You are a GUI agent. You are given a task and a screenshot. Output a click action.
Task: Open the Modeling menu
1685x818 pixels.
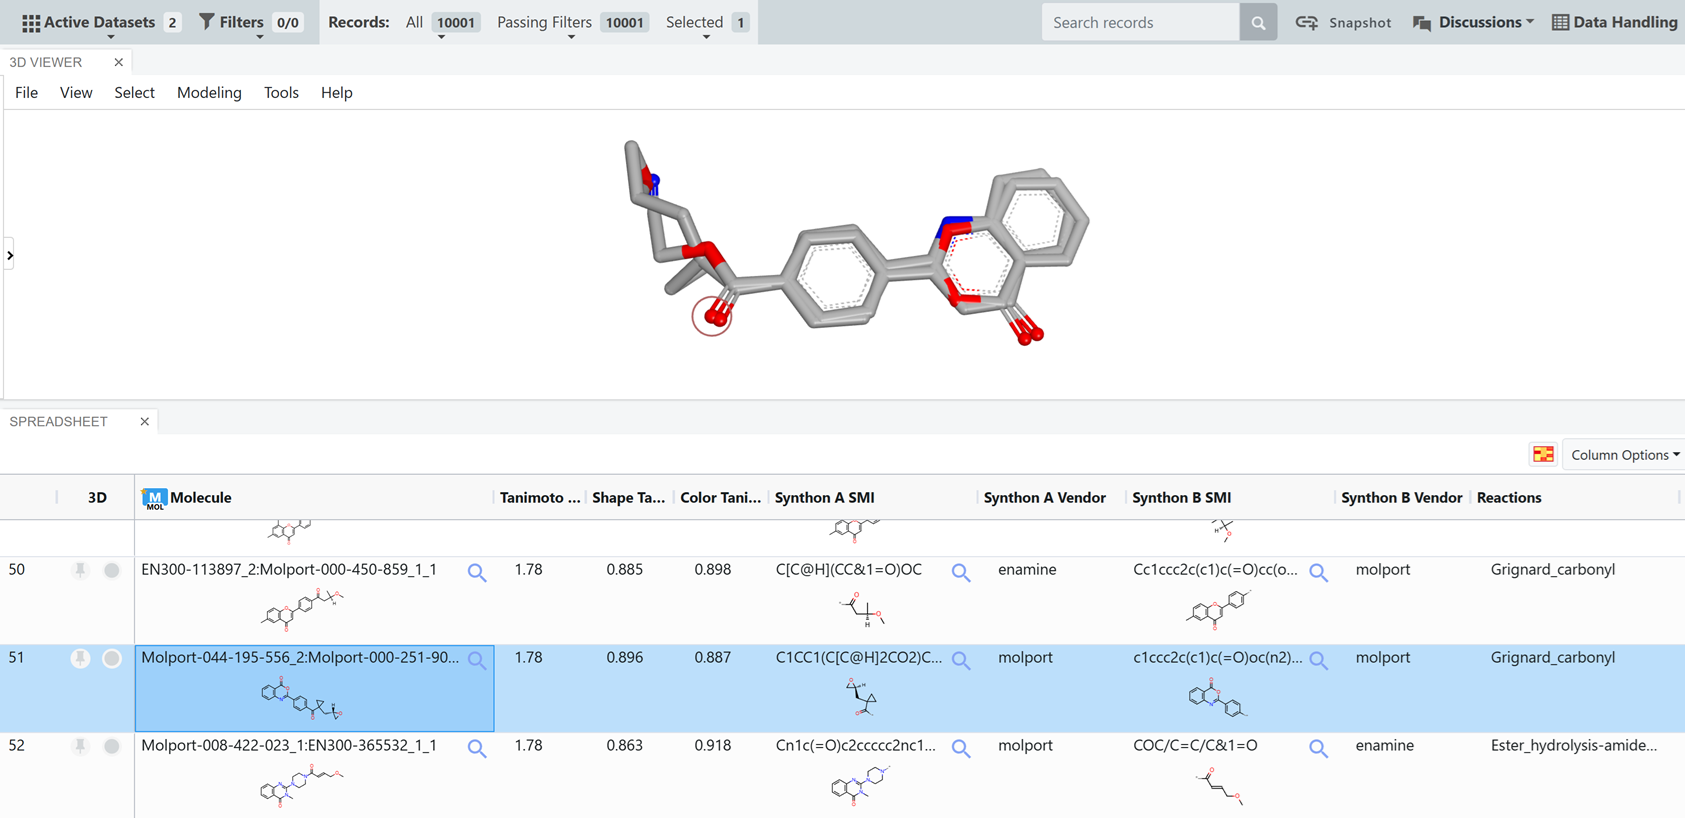pos(209,92)
